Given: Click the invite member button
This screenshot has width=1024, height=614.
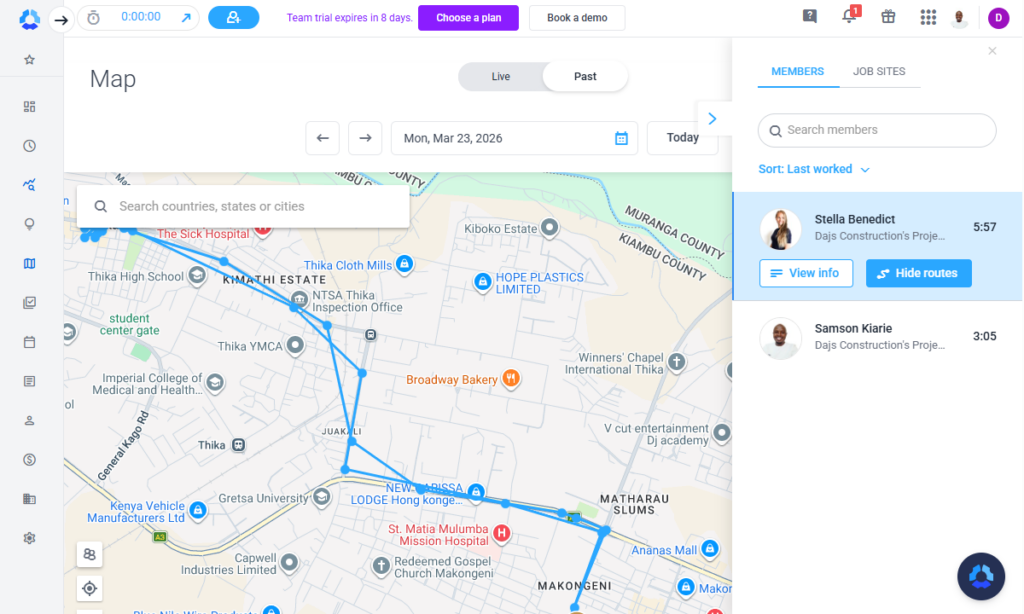Looking at the screenshot, I should pyautogui.click(x=233, y=18).
